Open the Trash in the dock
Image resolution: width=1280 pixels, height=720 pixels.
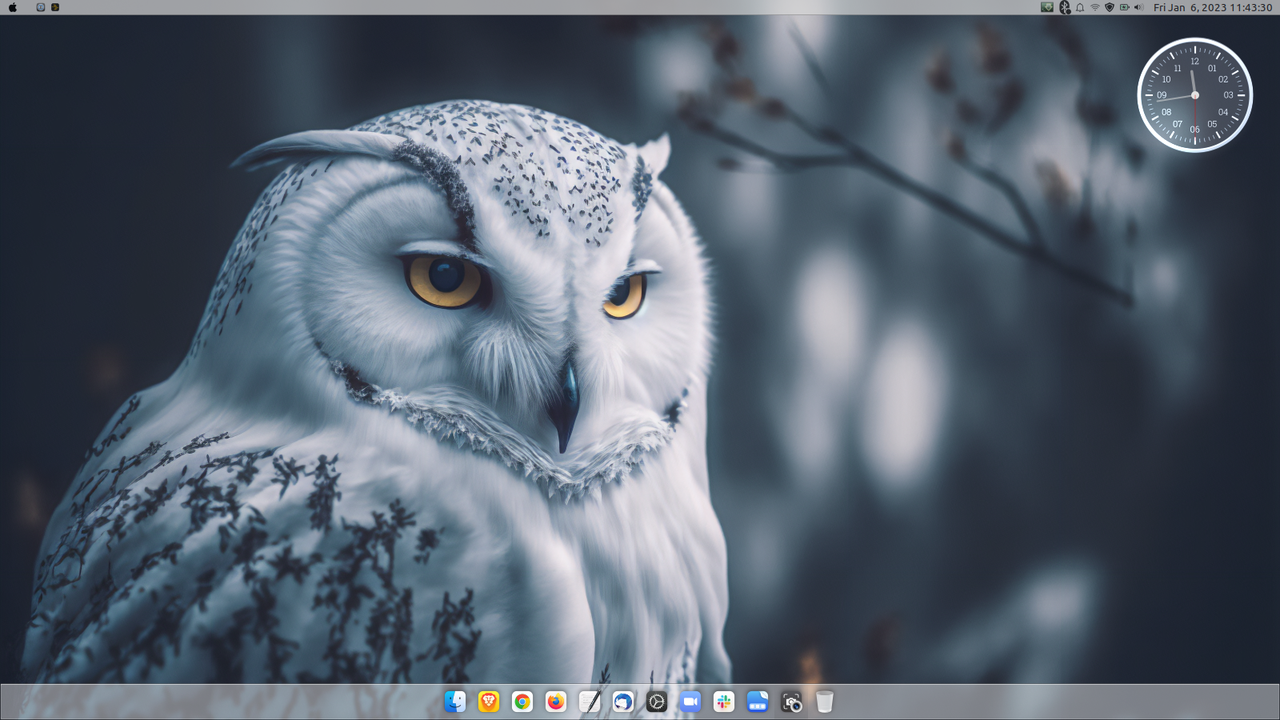pyautogui.click(x=824, y=702)
